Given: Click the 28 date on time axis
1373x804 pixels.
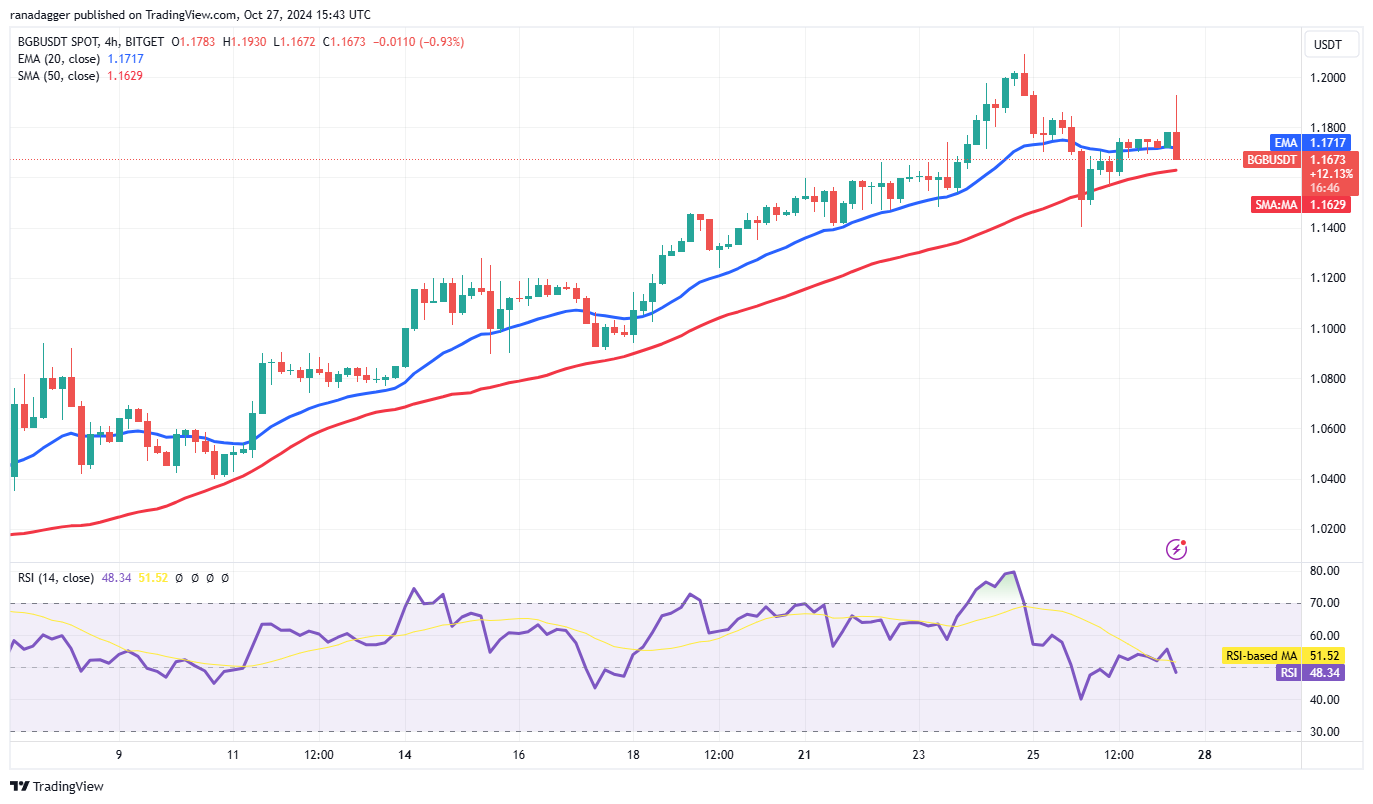Looking at the screenshot, I should (1204, 755).
